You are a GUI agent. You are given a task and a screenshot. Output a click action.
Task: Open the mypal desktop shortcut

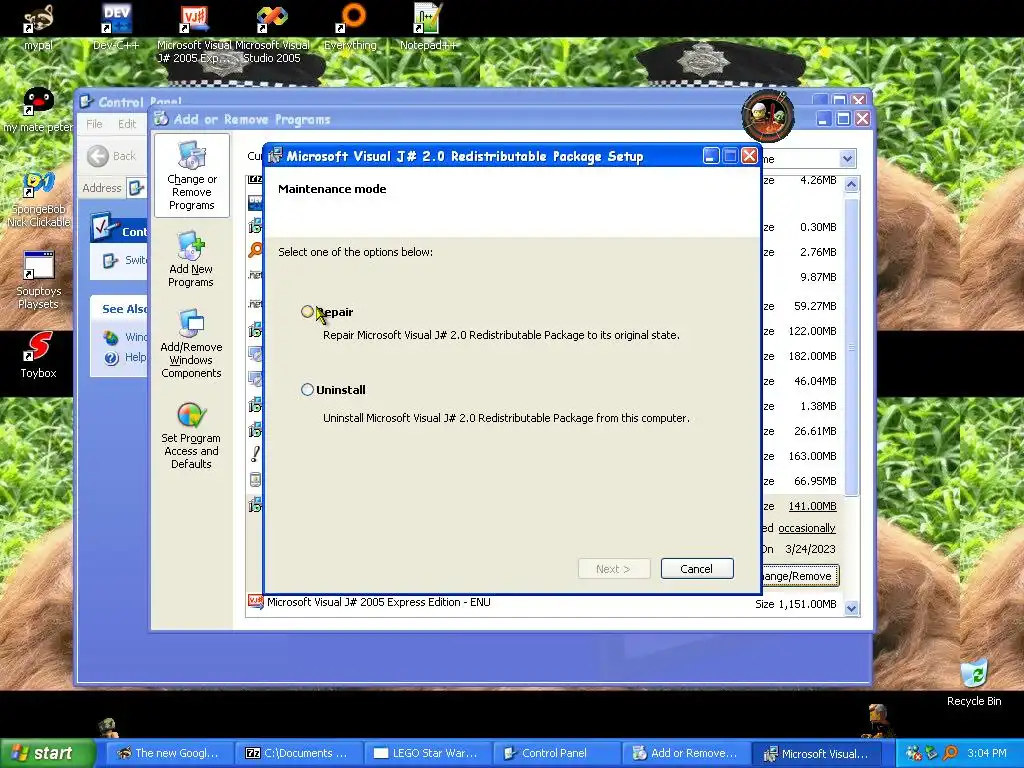point(38,28)
